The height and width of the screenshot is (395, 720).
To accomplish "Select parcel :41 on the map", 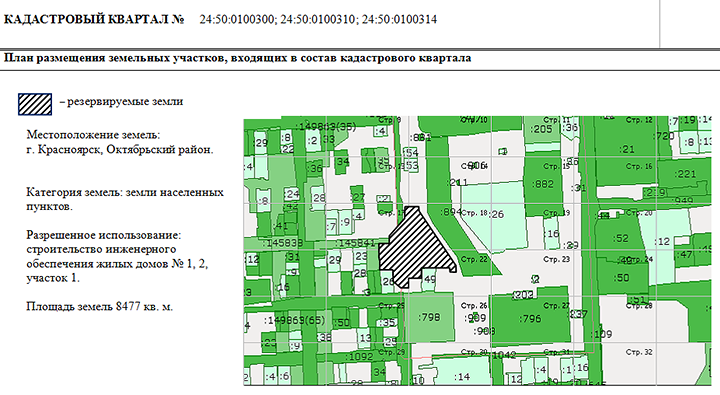I will pos(280,226).
